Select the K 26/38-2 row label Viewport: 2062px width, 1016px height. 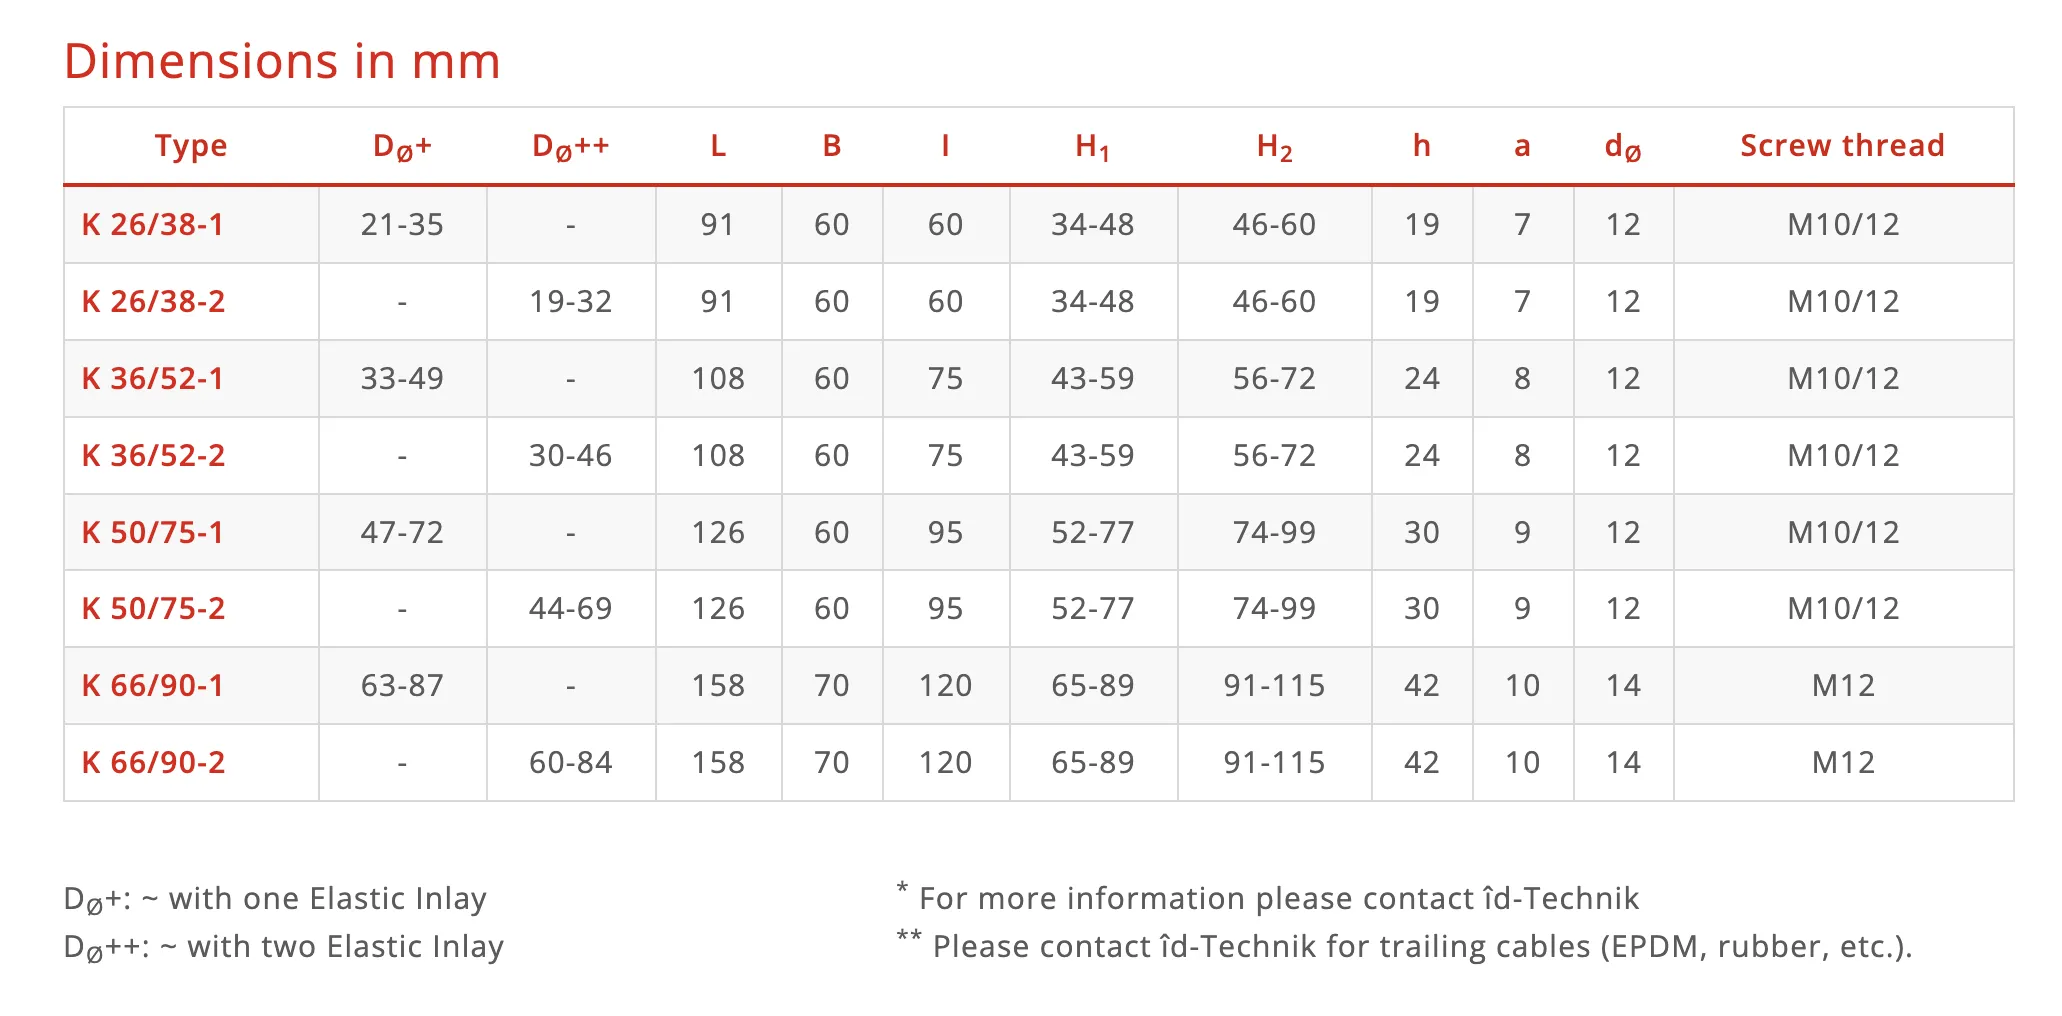pos(153,301)
